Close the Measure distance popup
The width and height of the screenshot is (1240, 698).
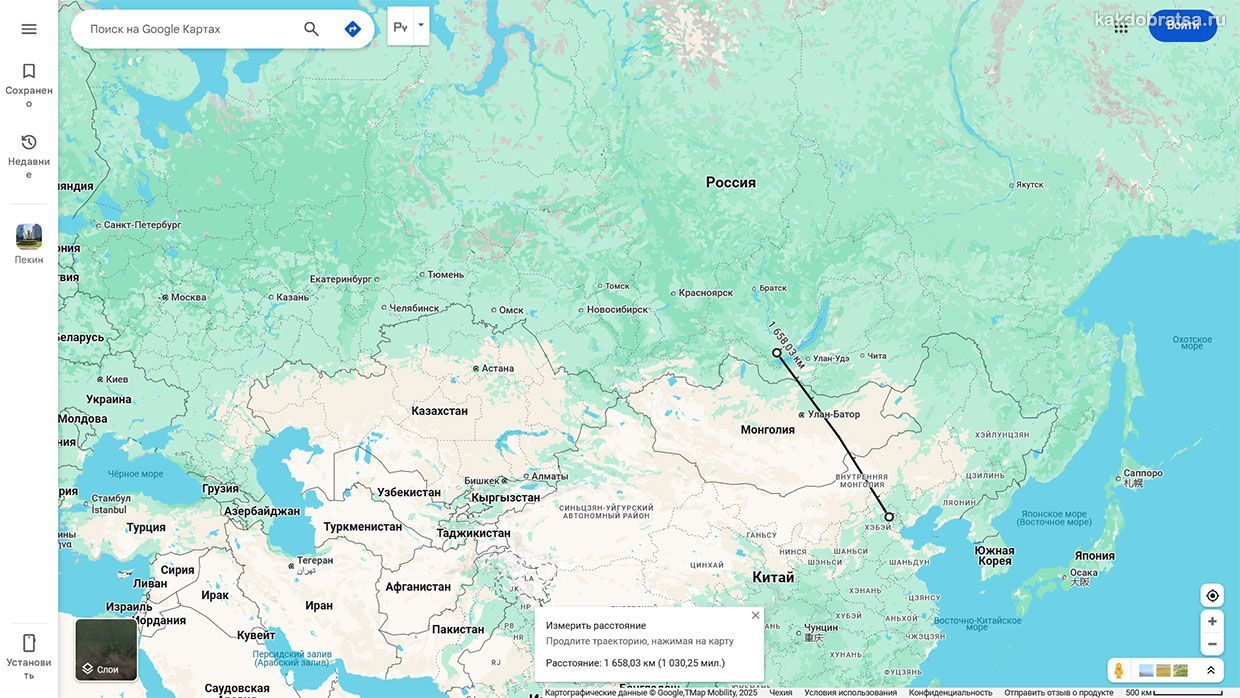click(755, 615)
